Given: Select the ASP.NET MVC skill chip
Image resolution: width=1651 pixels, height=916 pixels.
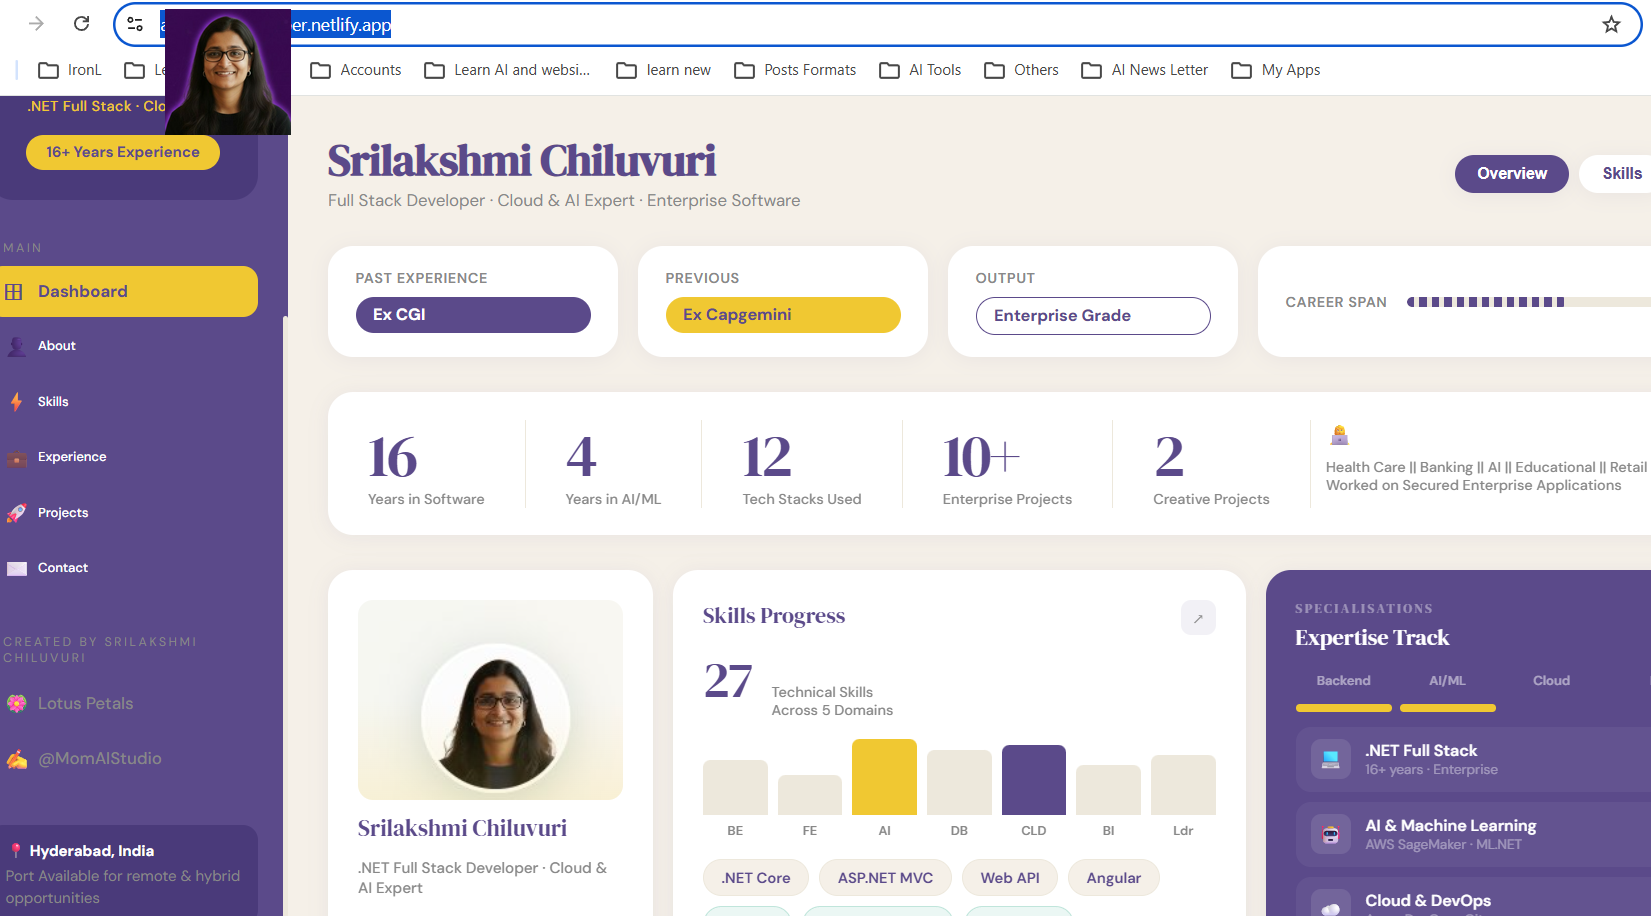Looking at the screenshot, I should pos(885,878).
